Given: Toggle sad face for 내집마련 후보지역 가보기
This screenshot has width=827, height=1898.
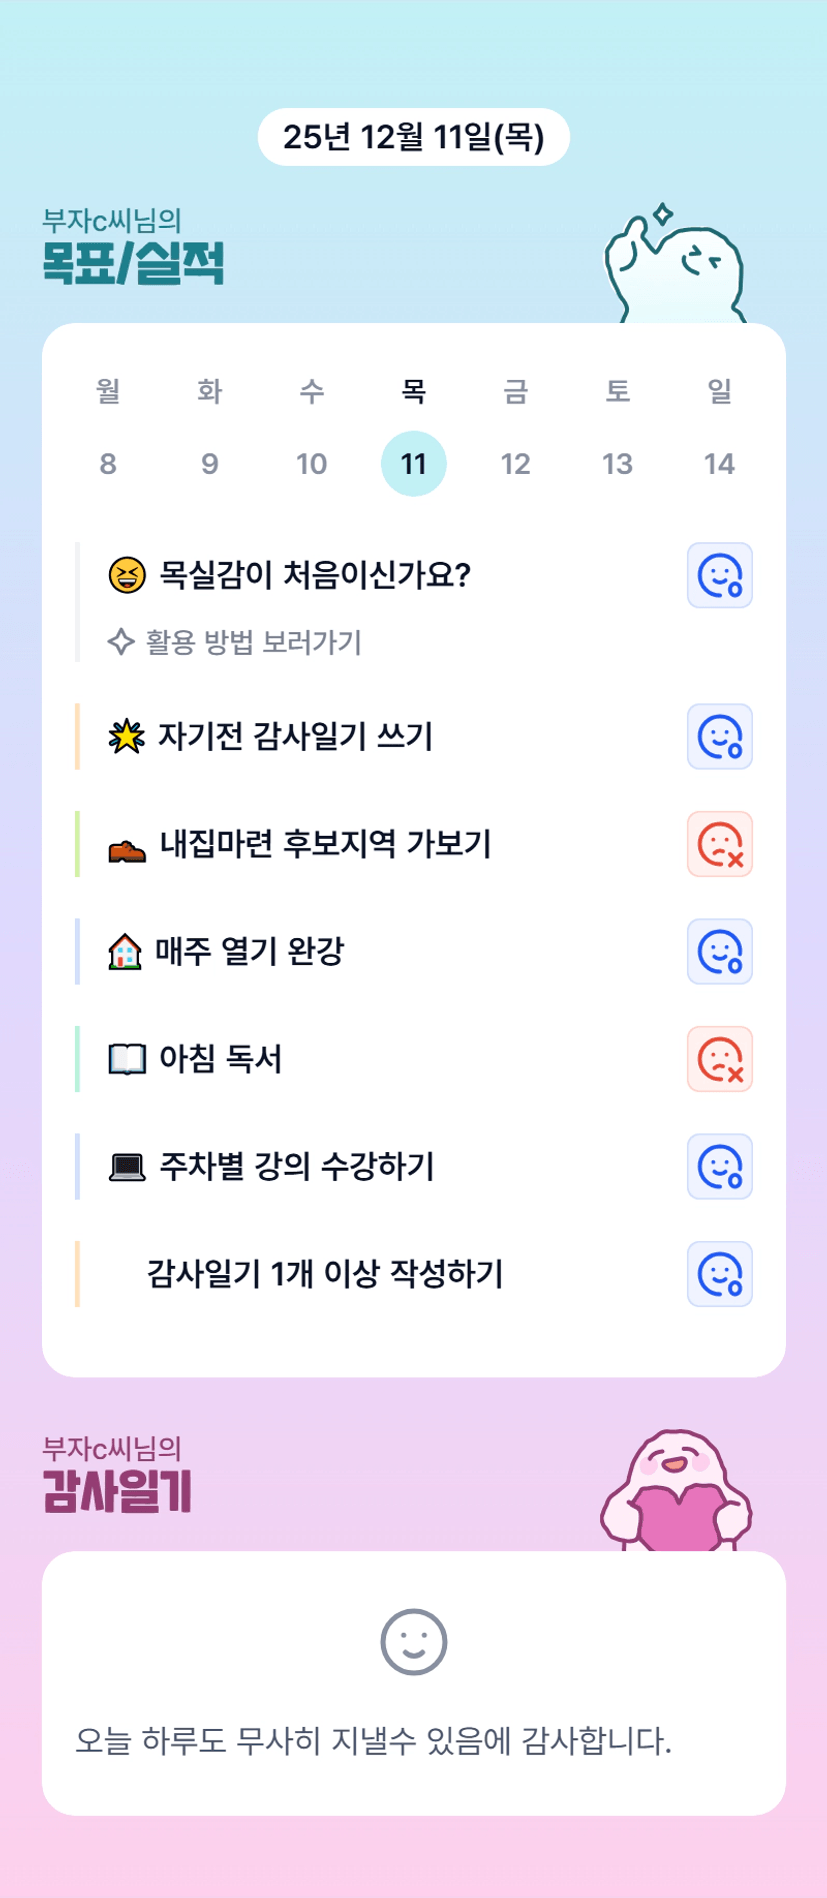Looking at the screenshot, I should pyautogui.click(x=719, y=844).
